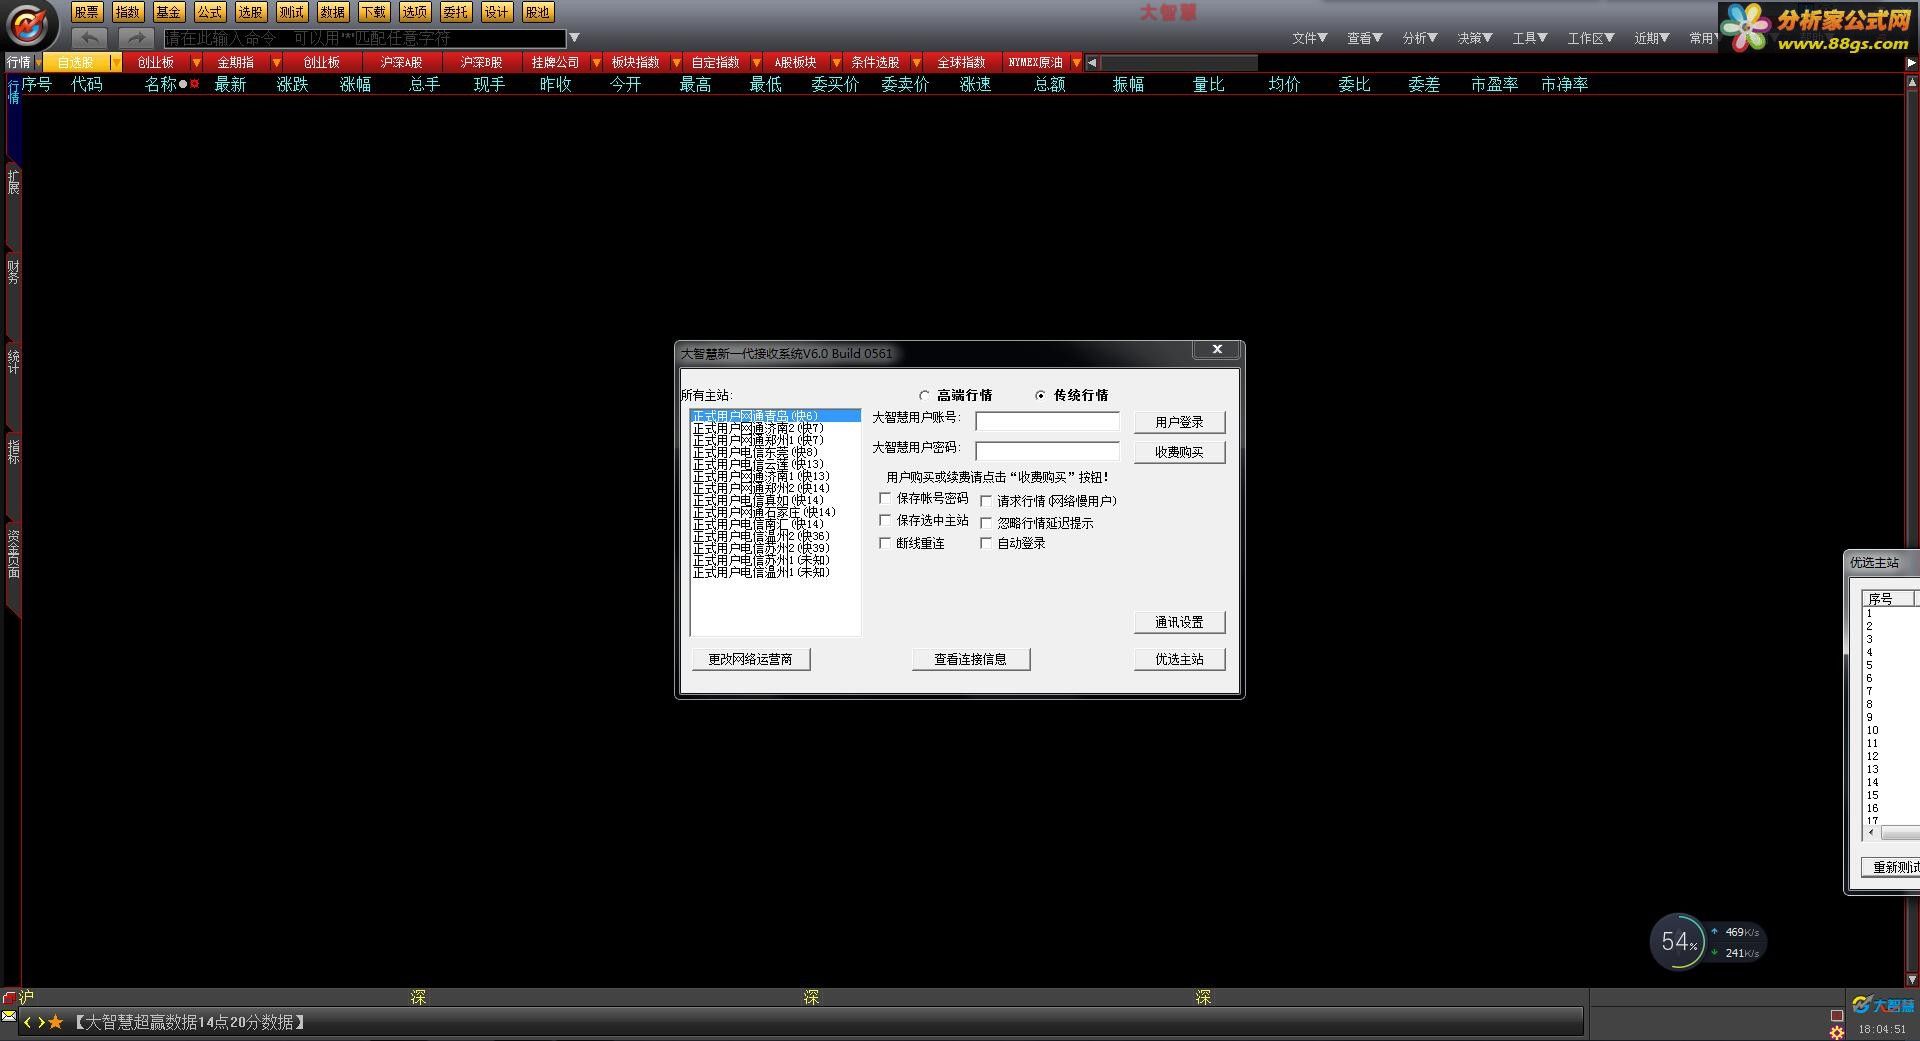Expand the A股板块 tab dropdown arrow

click(x=836, y=62)
